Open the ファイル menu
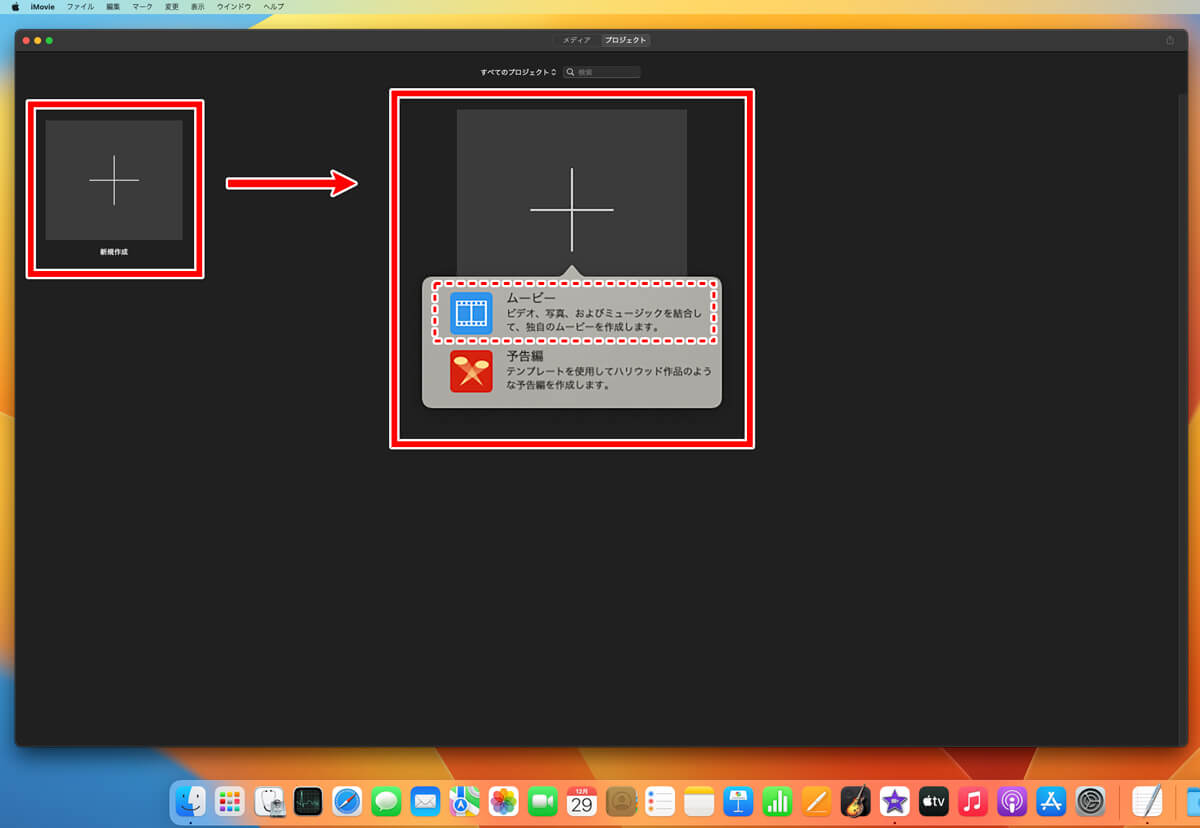This screenshot has width=1200, height=828. [x=80, y=6]
